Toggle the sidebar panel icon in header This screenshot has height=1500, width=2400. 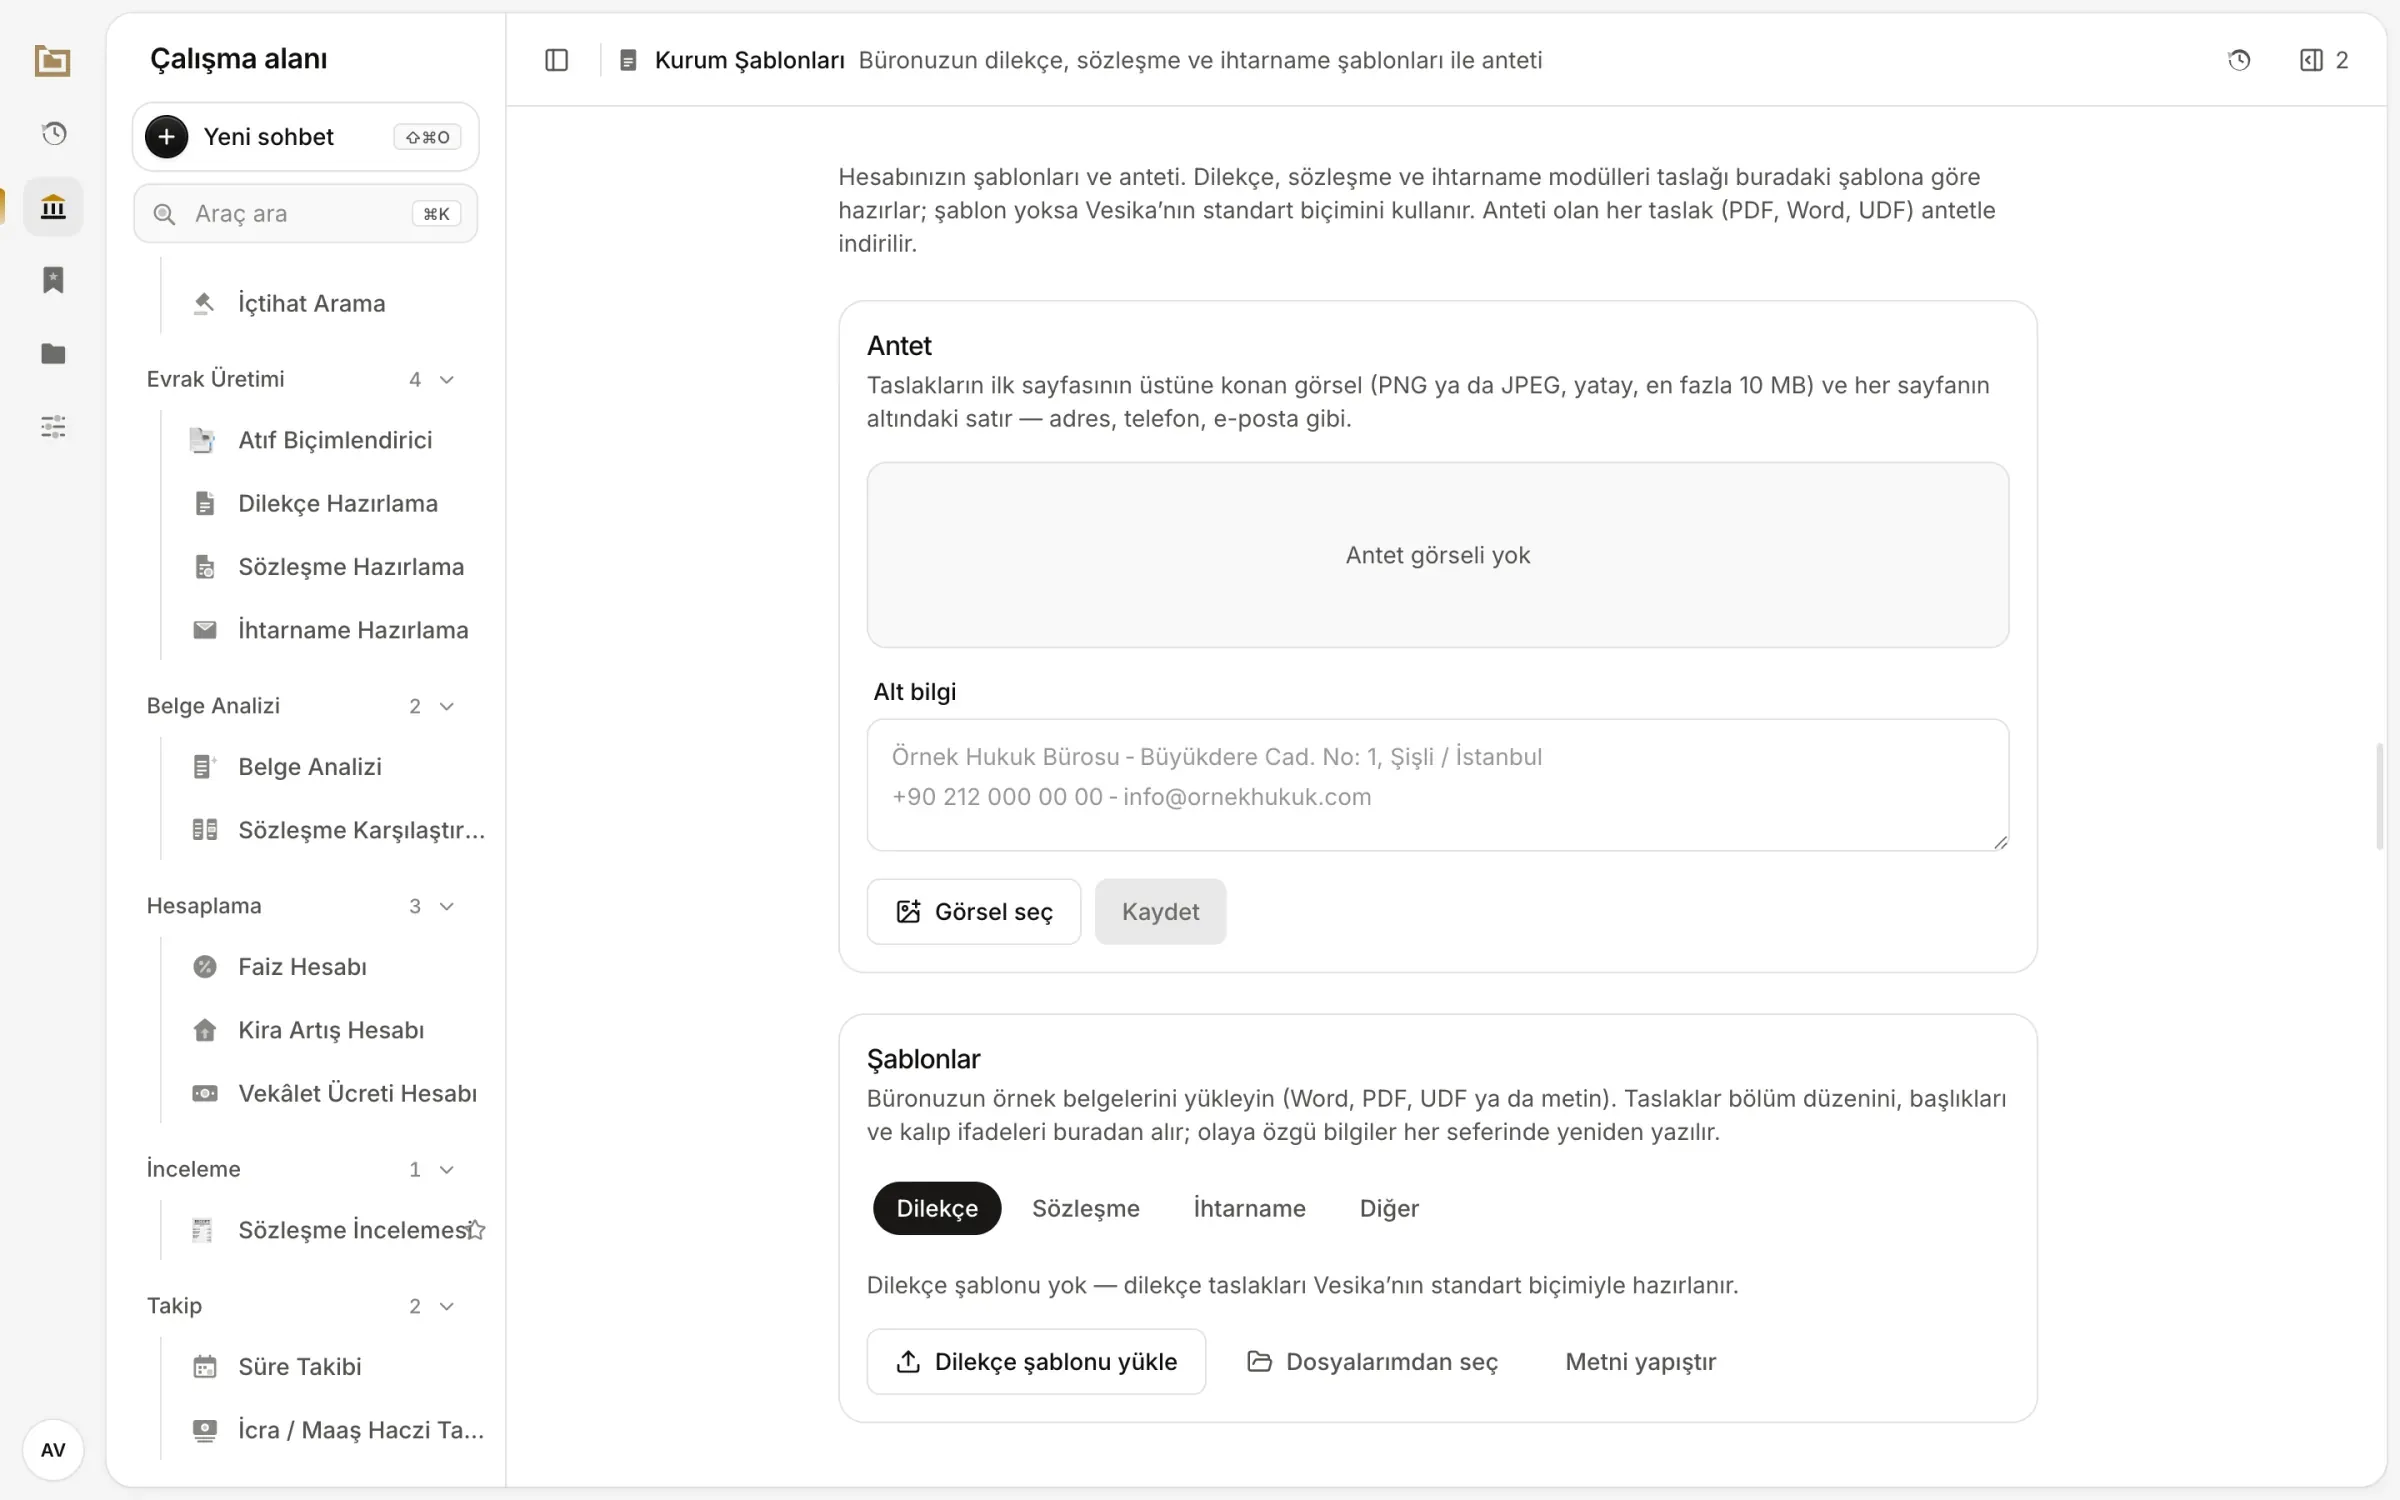557,60
